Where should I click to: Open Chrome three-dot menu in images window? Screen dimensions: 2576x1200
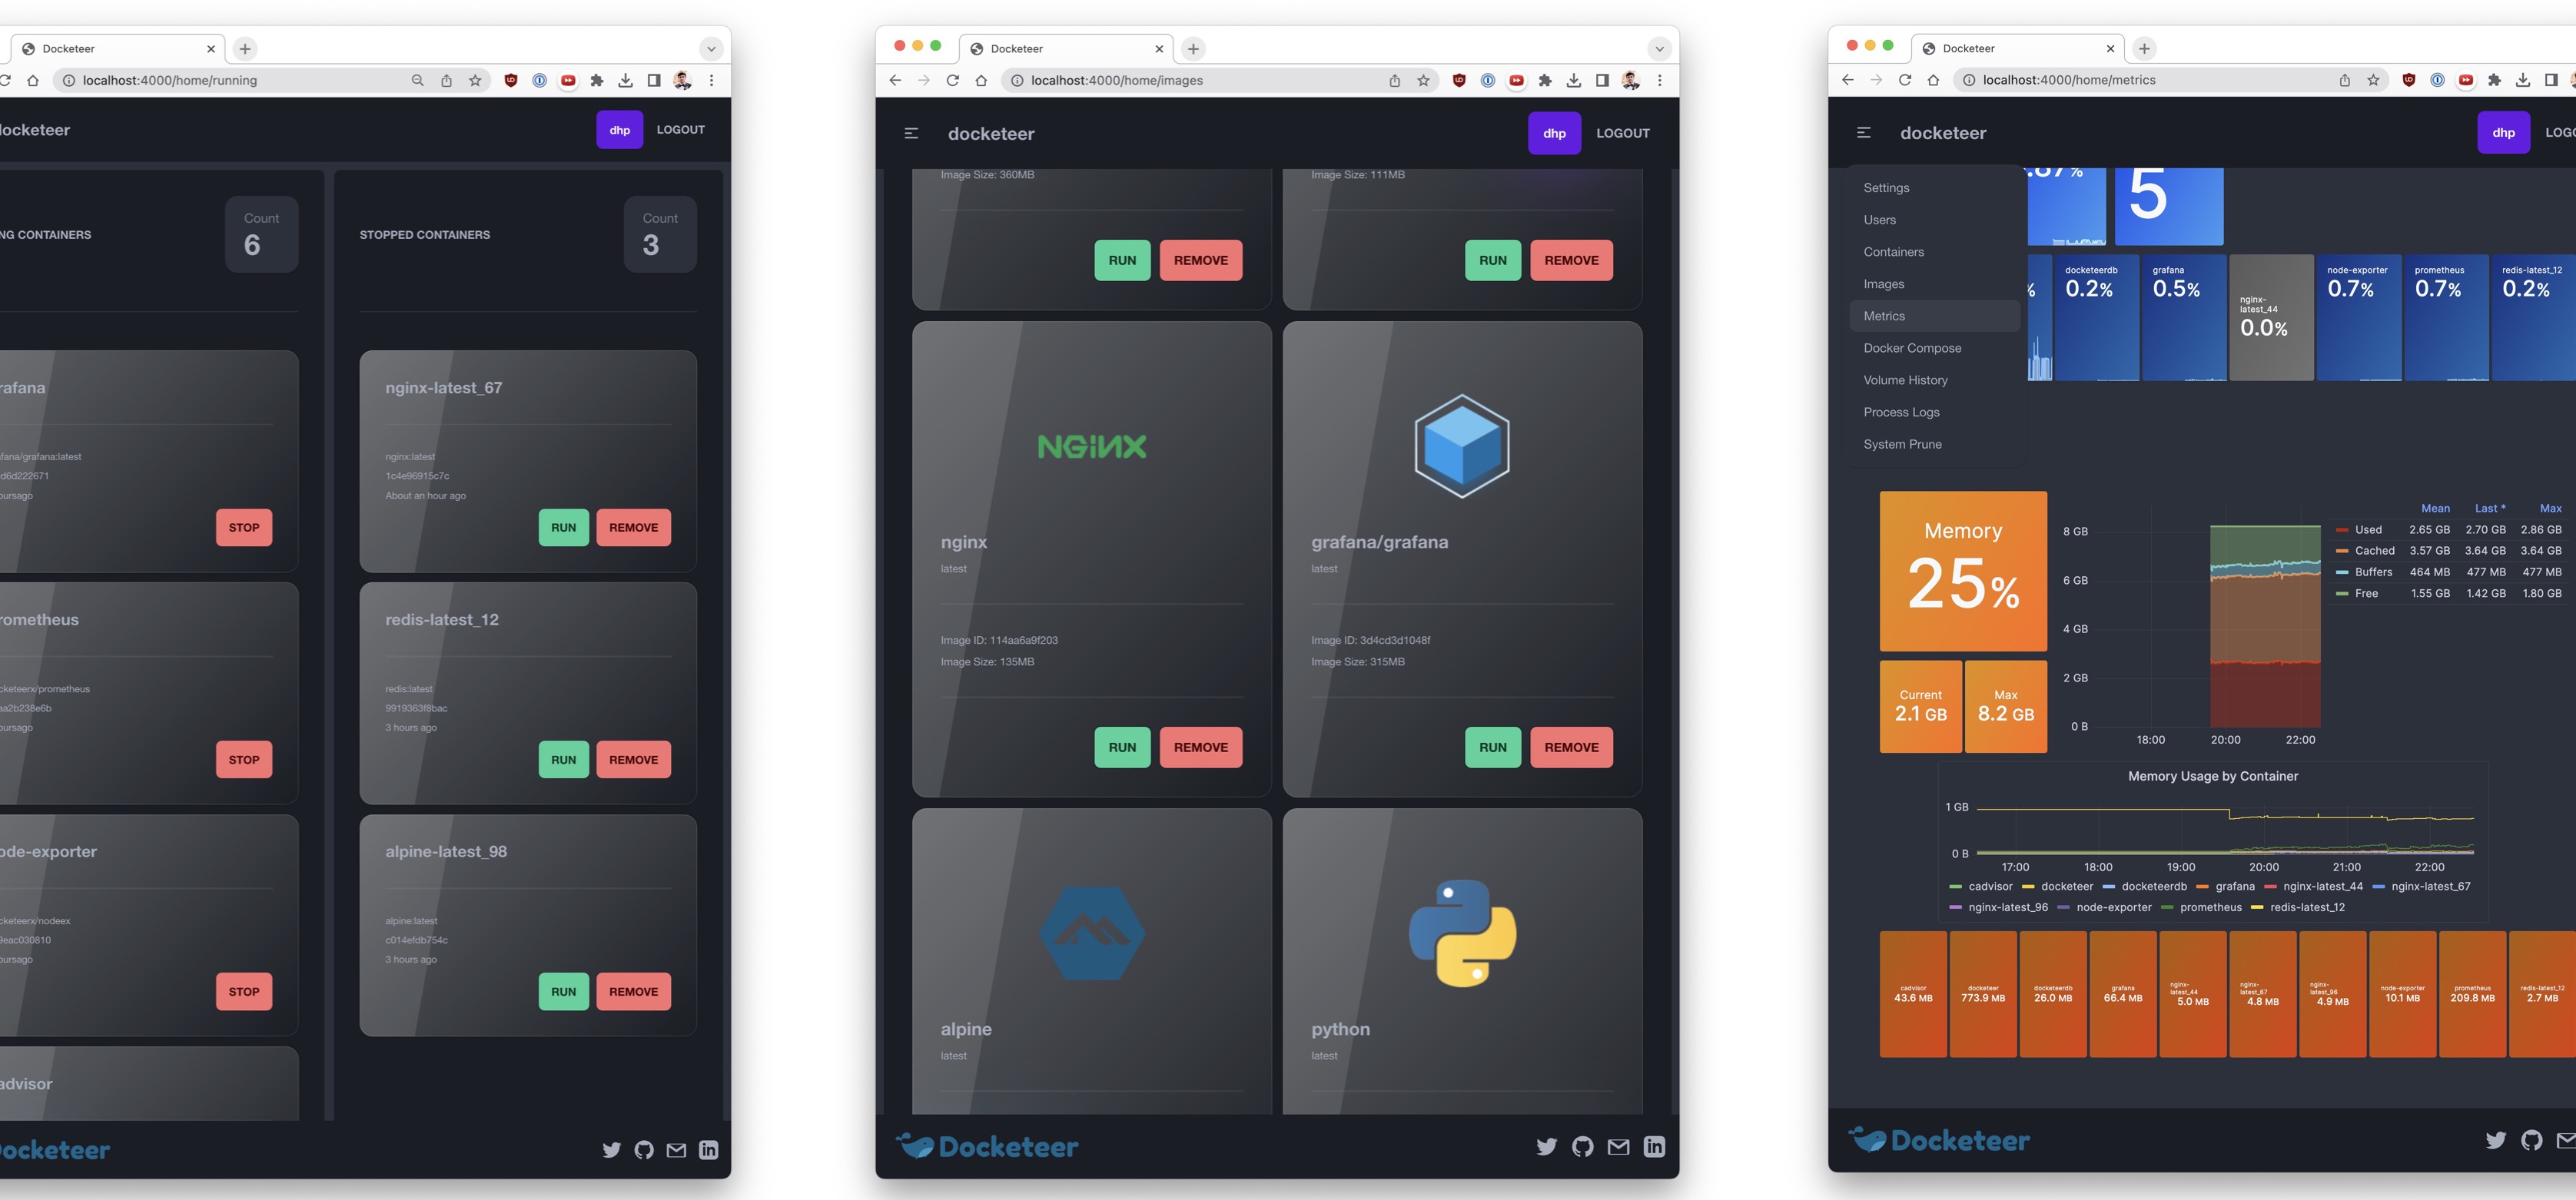click(1660, 81)
